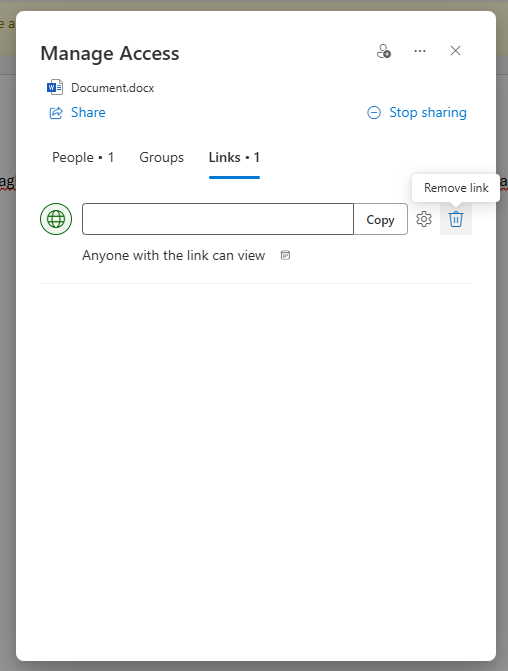Click the Word document file icon
Viewport: 508px width, 671px height.
pos(55,87)
